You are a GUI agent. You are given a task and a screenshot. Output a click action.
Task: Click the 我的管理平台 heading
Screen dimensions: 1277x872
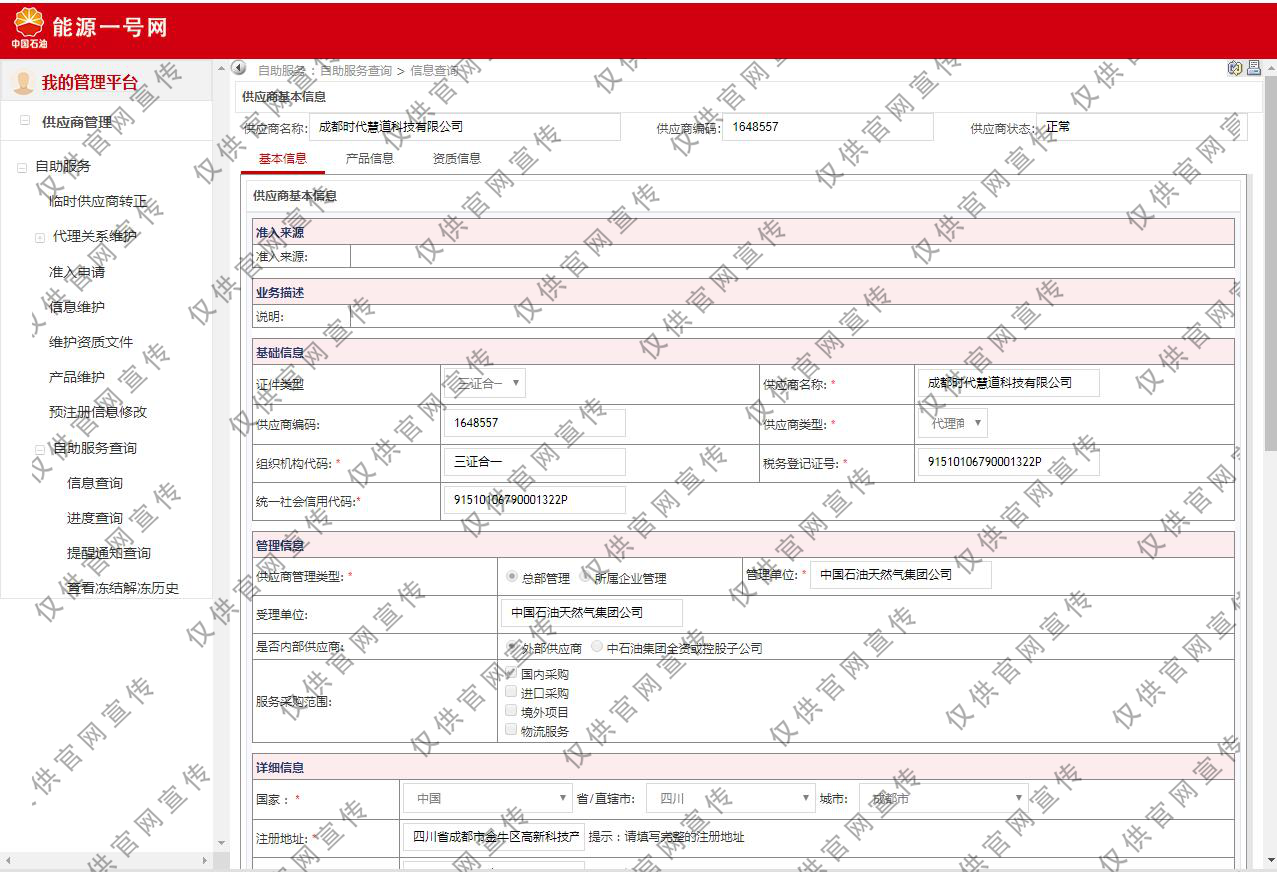(90, 83)
